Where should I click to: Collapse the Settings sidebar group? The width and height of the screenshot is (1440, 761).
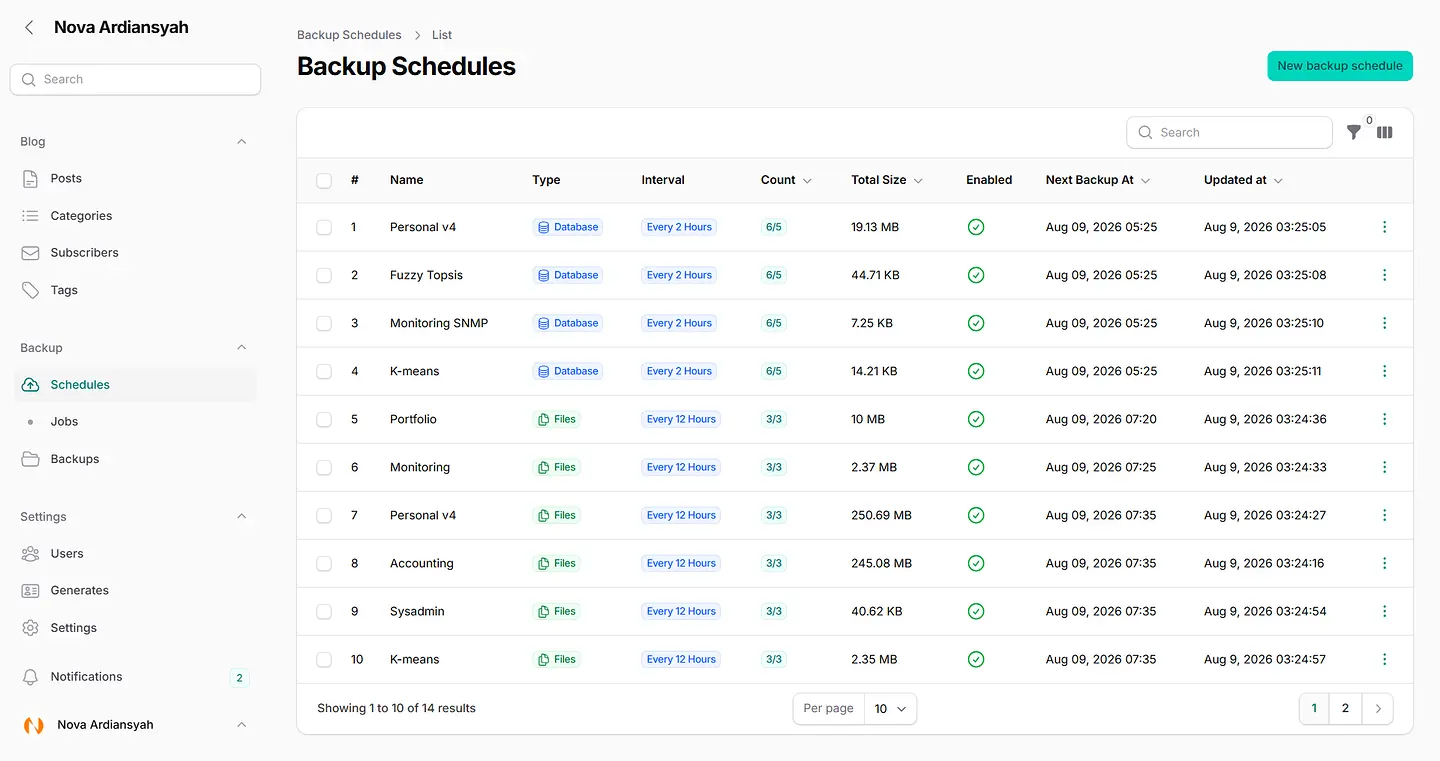pos(241,517)
